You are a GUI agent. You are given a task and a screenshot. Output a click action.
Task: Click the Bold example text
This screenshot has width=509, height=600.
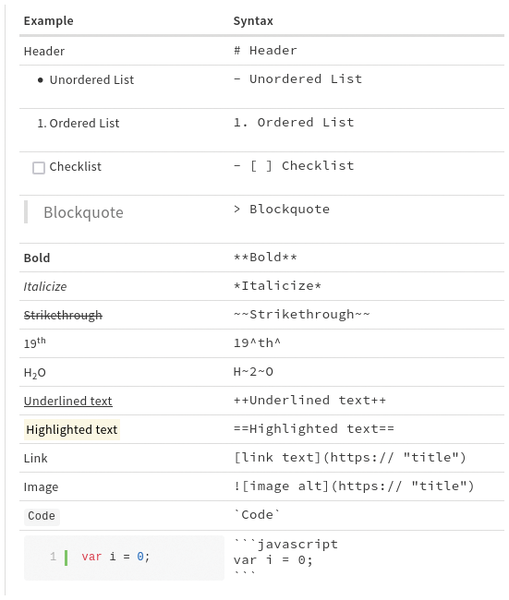click(x=37, y=258)
